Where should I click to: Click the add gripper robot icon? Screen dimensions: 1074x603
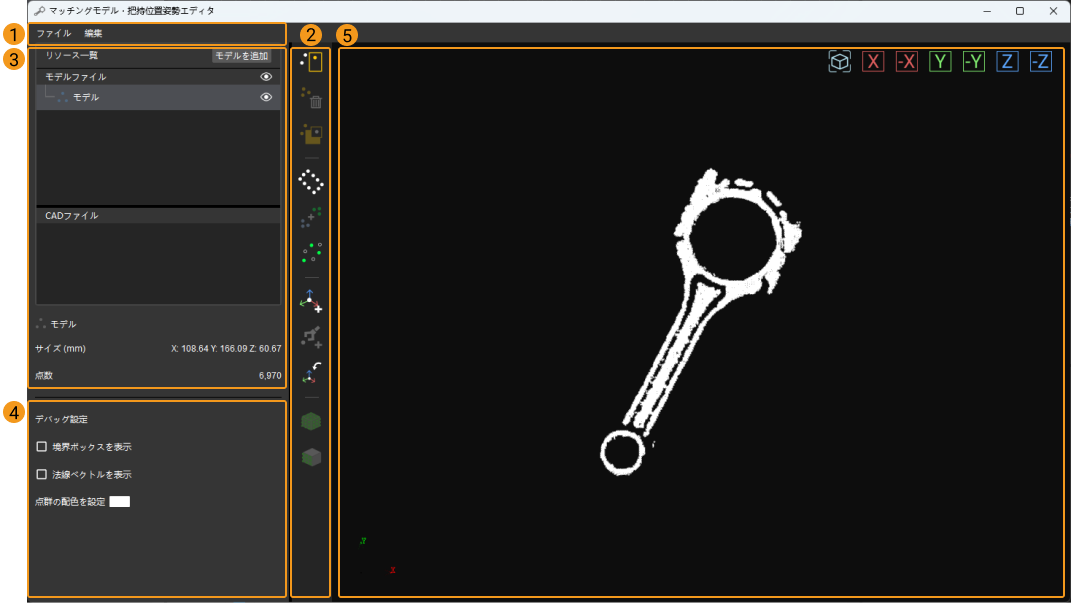(x=312, y=337)
